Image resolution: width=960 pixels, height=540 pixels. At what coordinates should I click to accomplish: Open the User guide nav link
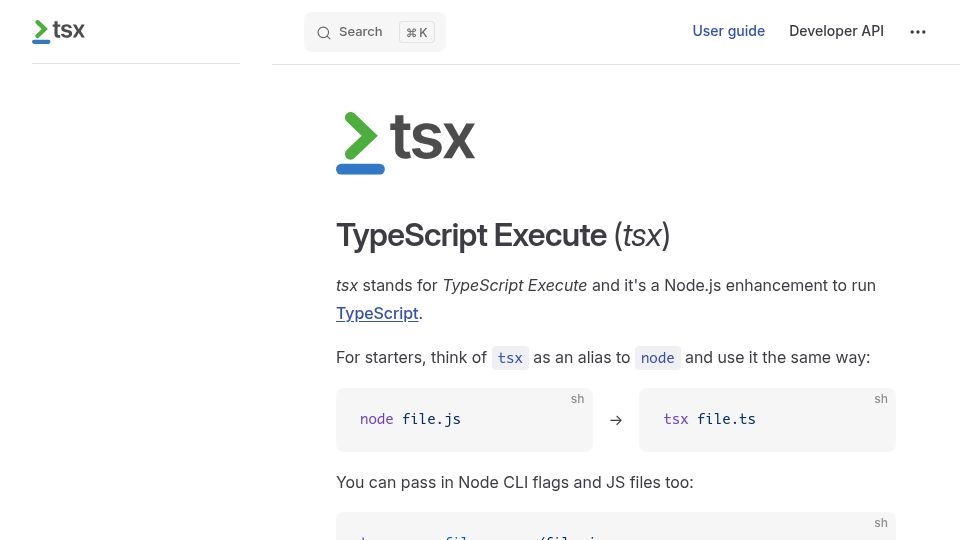click(729, 31)
